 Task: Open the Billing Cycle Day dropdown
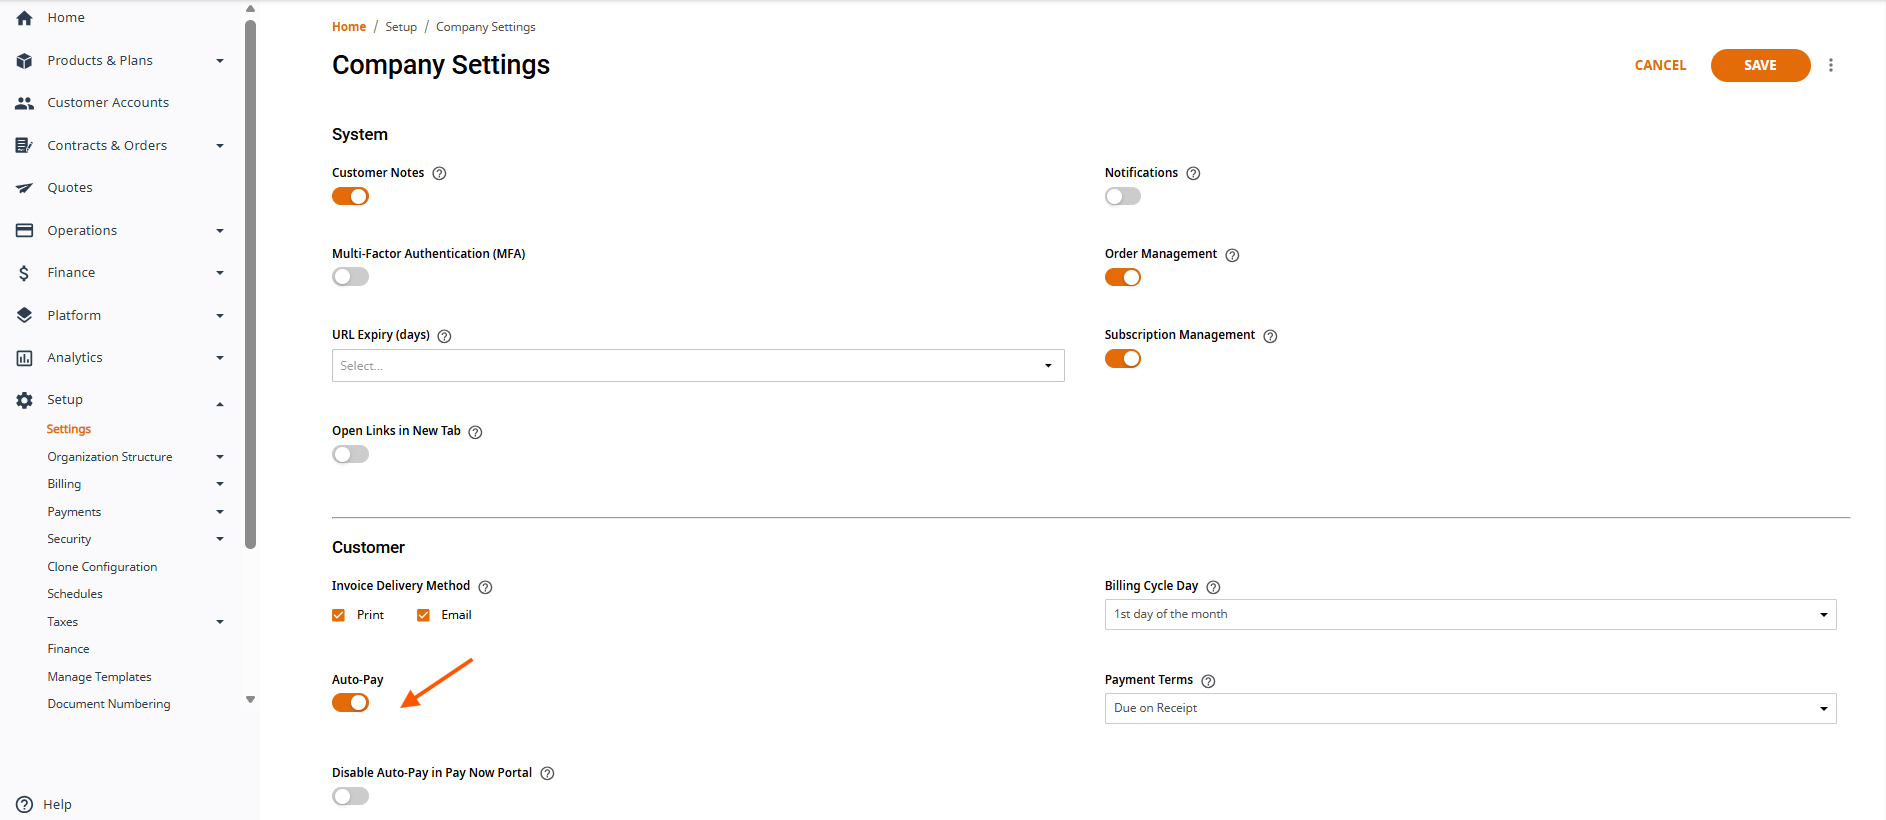click(x=1470, y=614)
